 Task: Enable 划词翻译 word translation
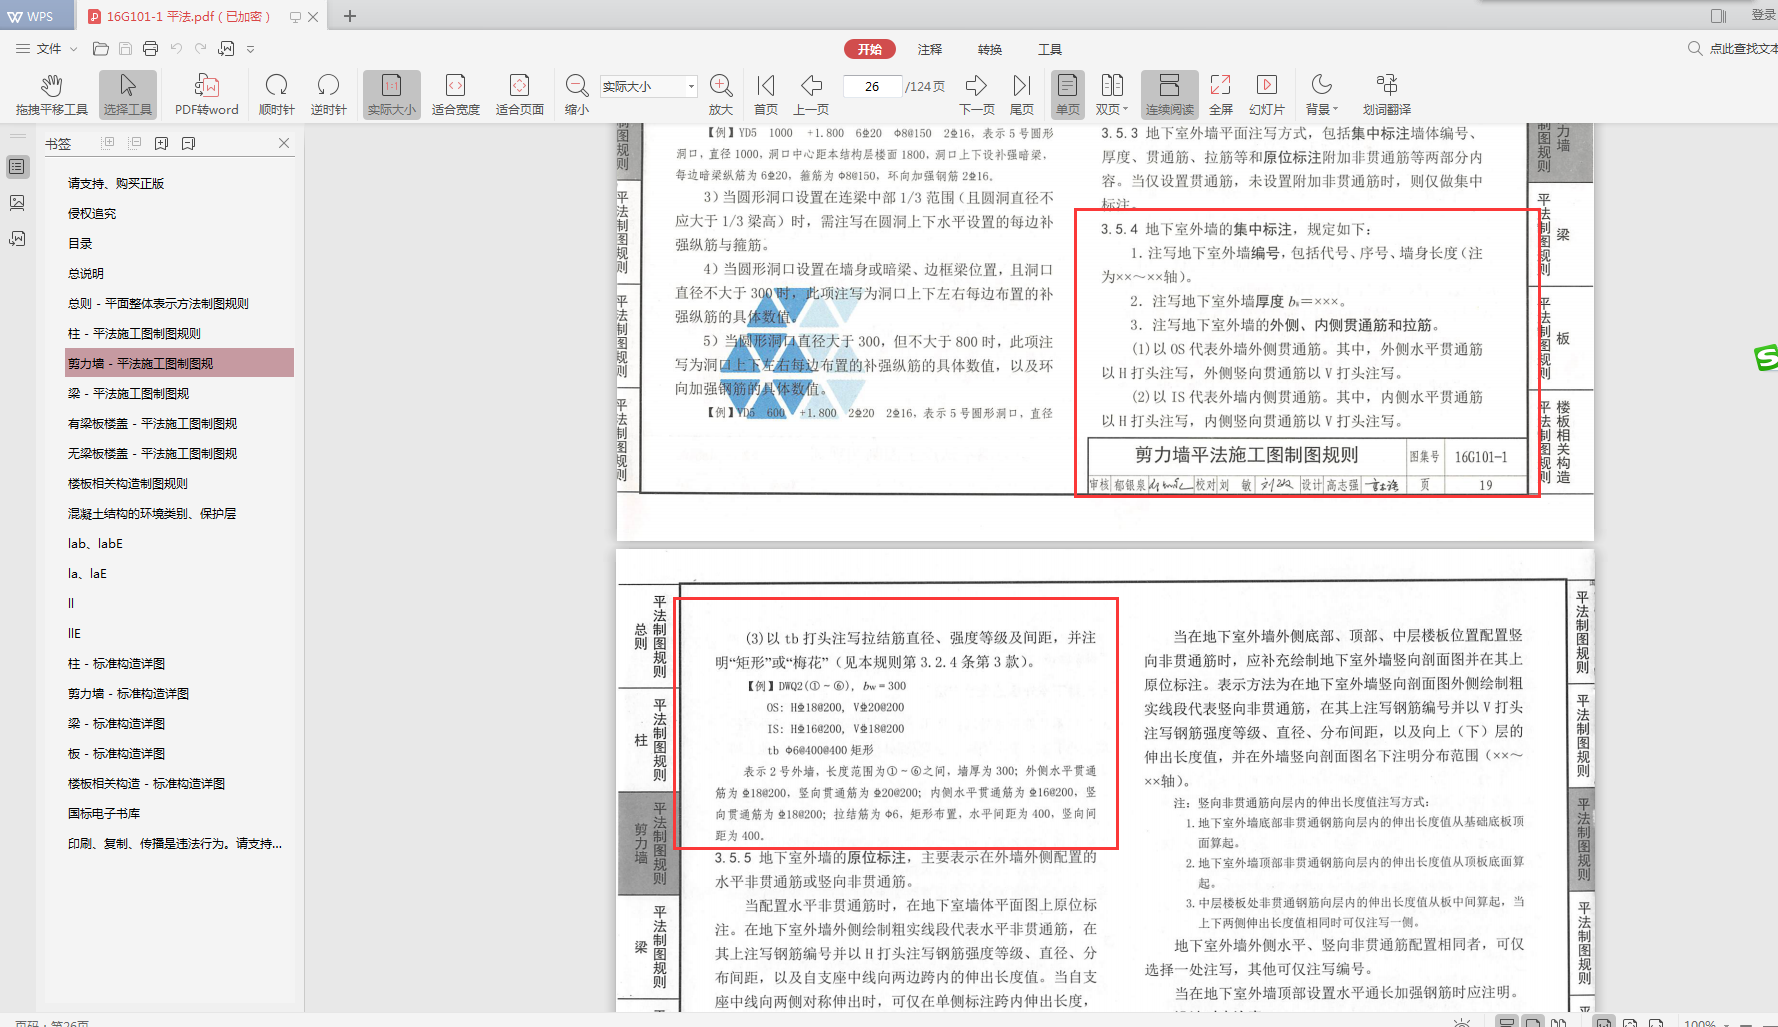click(1387, 95)
